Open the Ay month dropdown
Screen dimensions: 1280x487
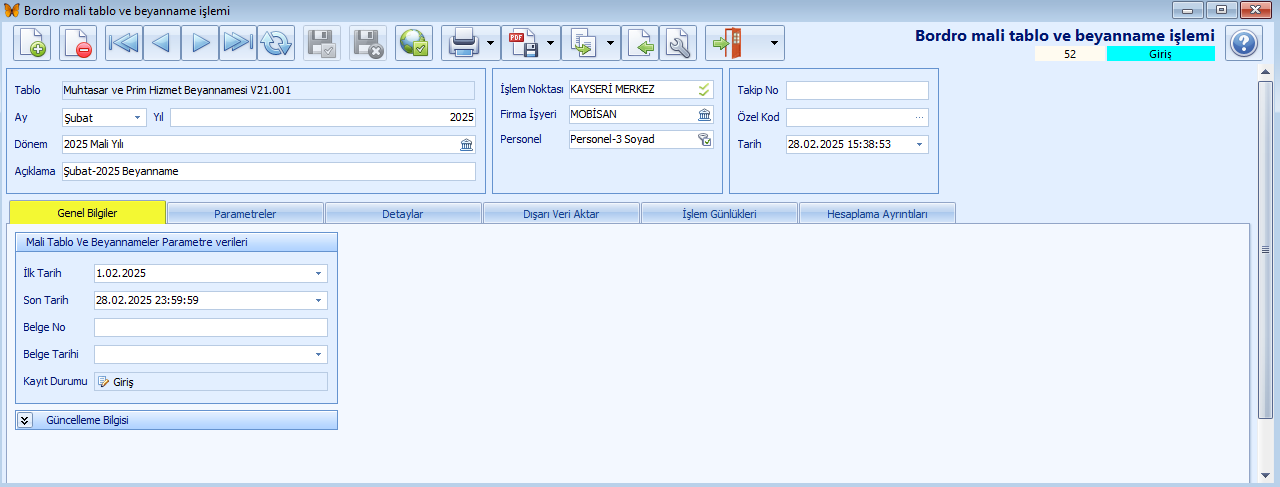(137, 118)
